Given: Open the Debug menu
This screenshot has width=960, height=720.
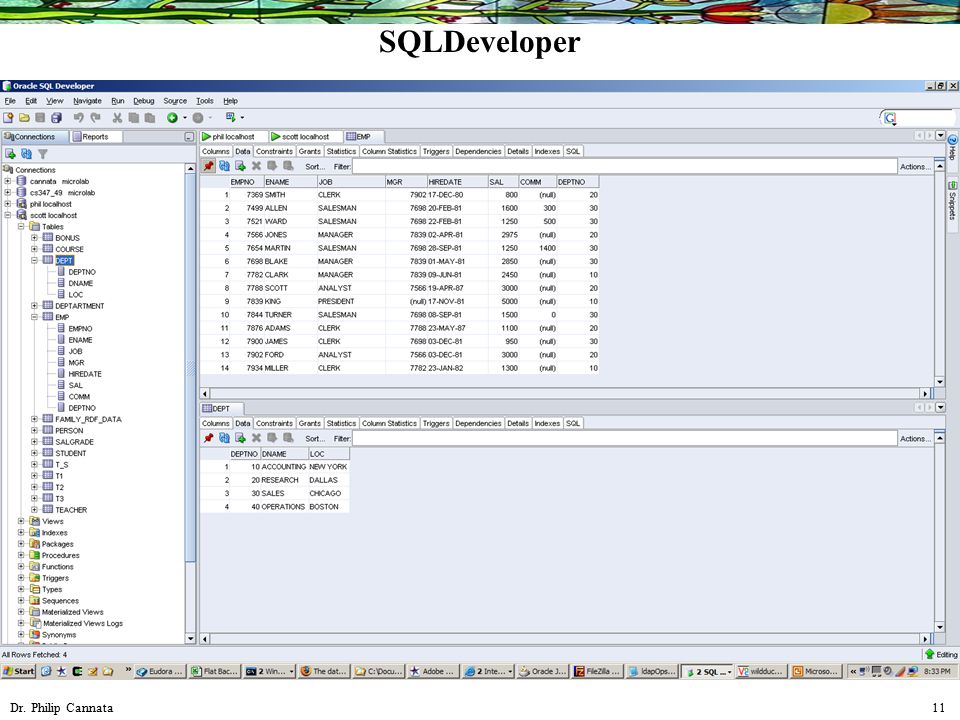Looking at the screenshot, I should pyautogui.click(x=143, y=101).
